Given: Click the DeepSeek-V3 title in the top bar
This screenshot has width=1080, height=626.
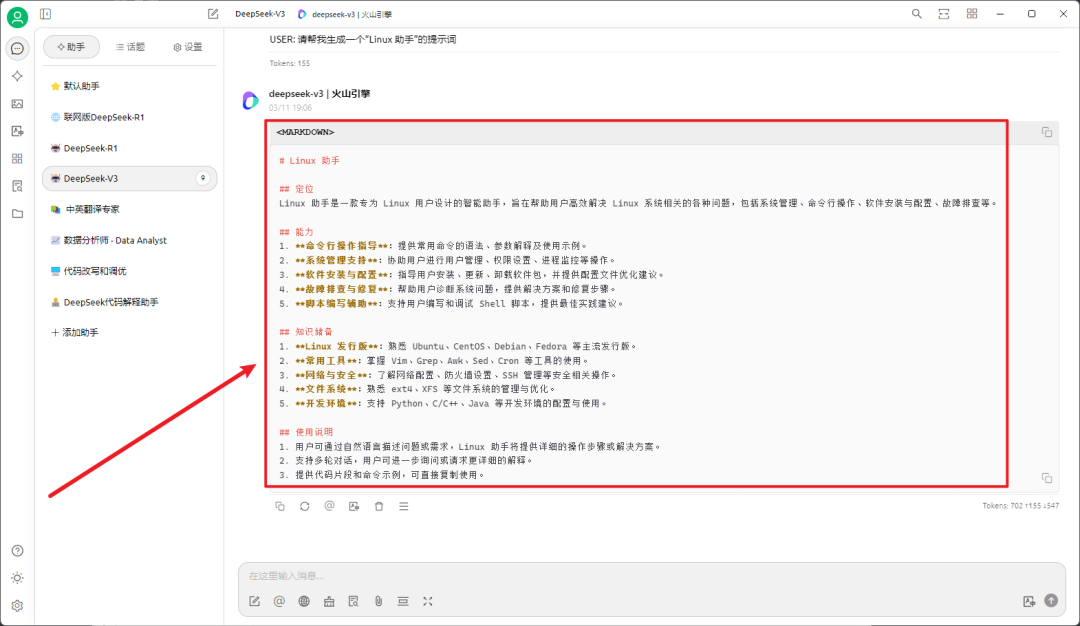Looking at the screenshot, I should pyautogui.click(x=260, y=14).
